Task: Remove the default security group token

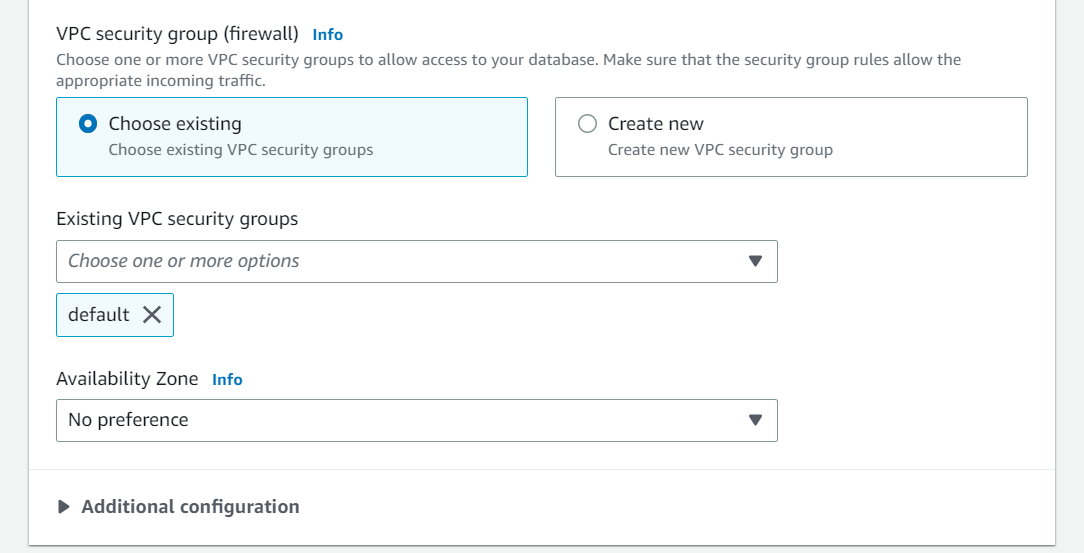Action: [x=152, y=315]
